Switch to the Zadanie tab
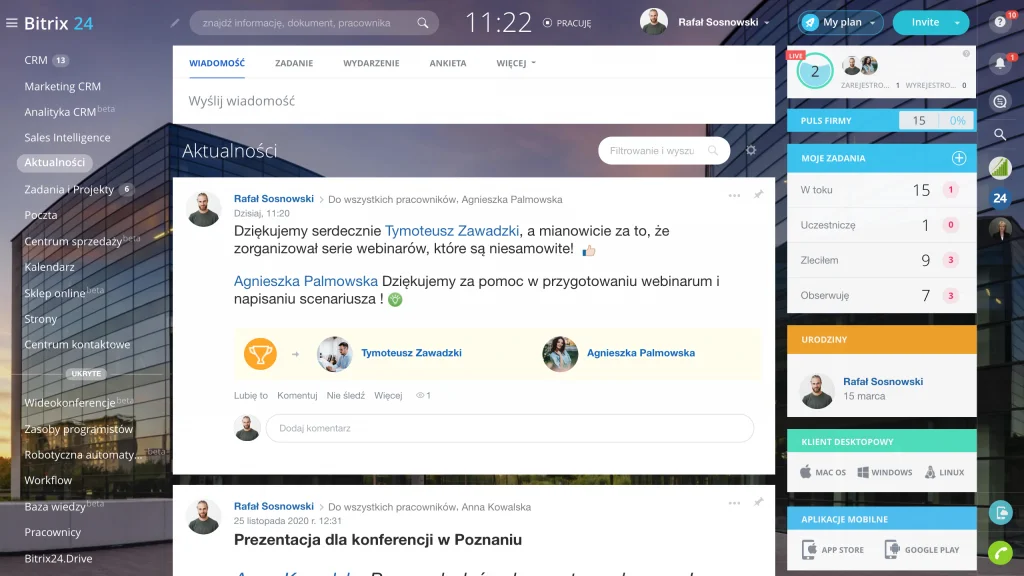1024x576 pixels. [294, 63]
